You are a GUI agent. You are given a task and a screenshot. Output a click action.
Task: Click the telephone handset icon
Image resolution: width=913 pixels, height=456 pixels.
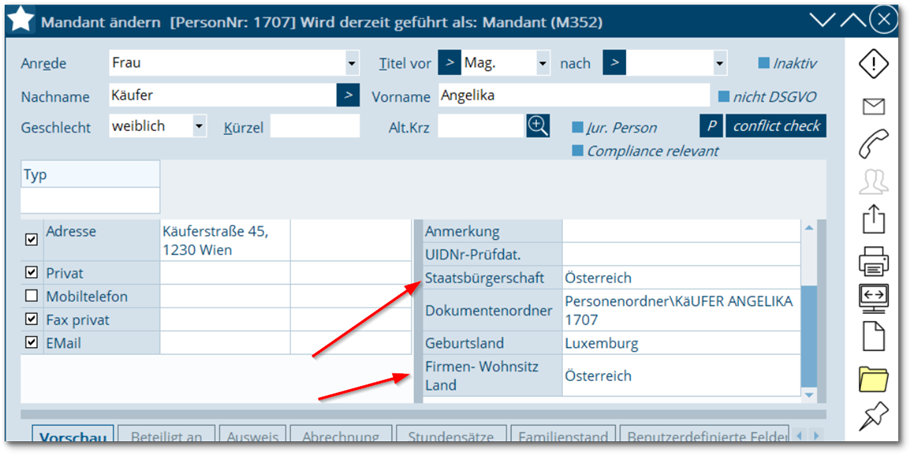(x=874, y=144)
